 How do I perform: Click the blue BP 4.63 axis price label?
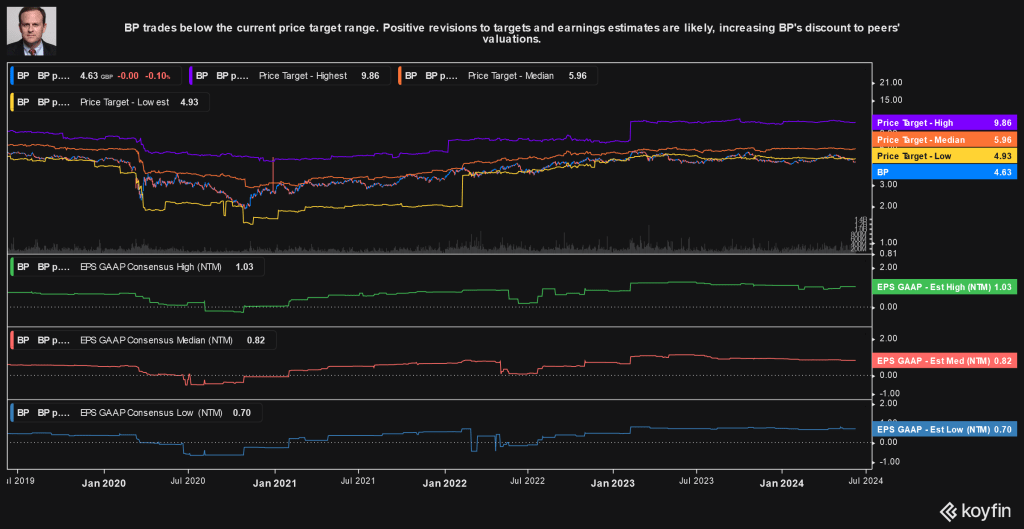click(x=945, y=173)
